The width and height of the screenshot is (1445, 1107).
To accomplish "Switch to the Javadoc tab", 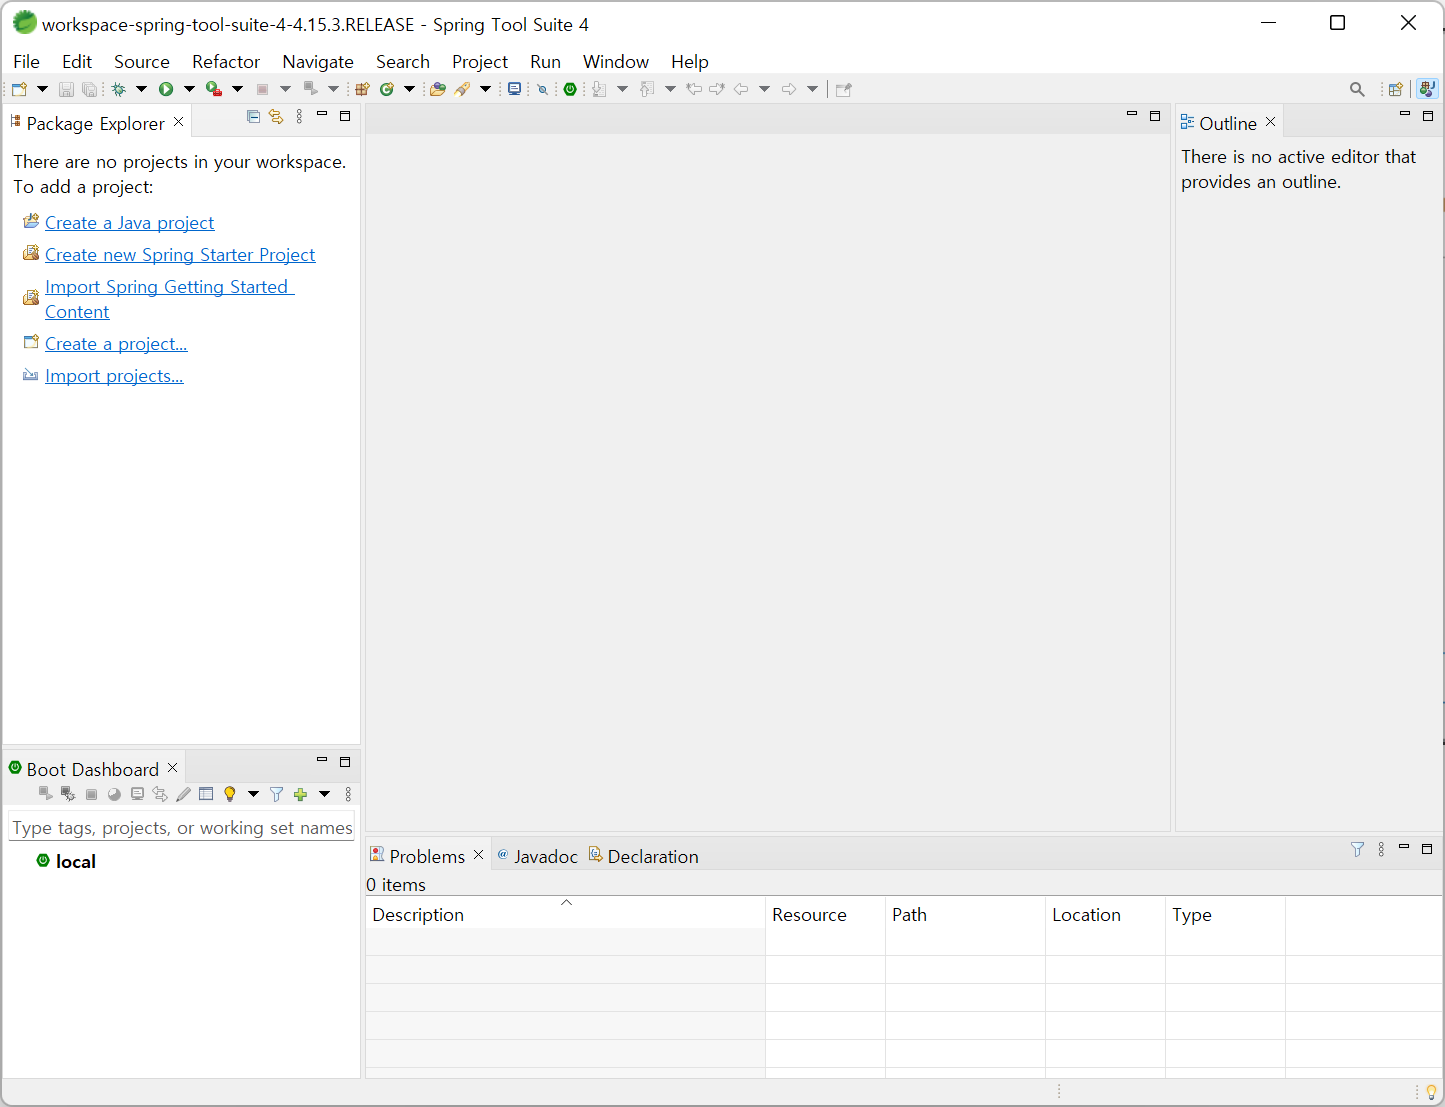I will (537, 857).
